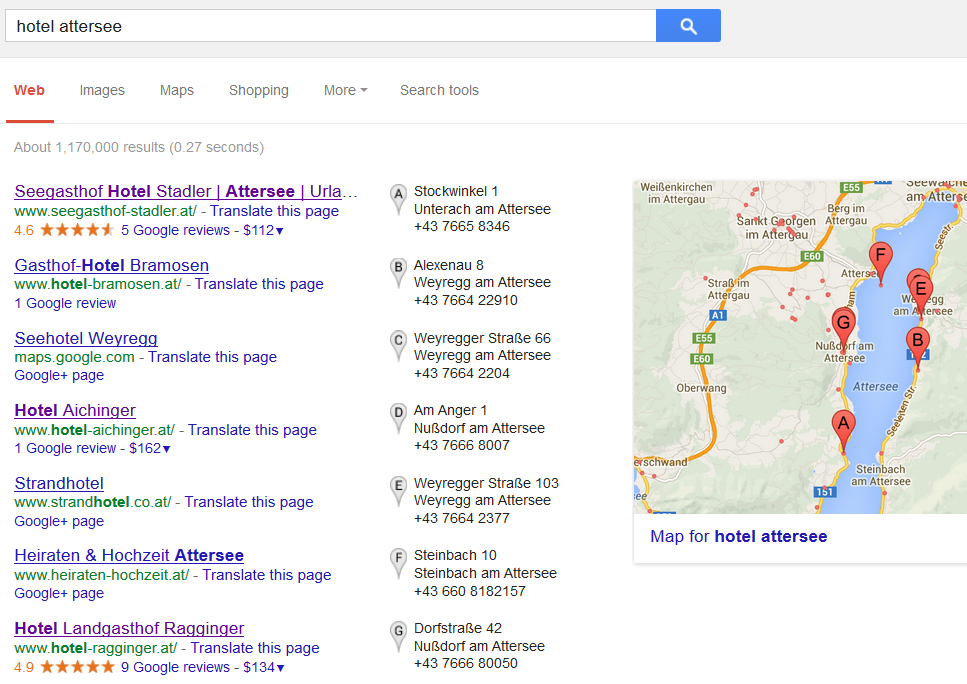967x684 pixels.
Task: Click the gray pin D beside Am Anger 1
Action: click(398, 418)
